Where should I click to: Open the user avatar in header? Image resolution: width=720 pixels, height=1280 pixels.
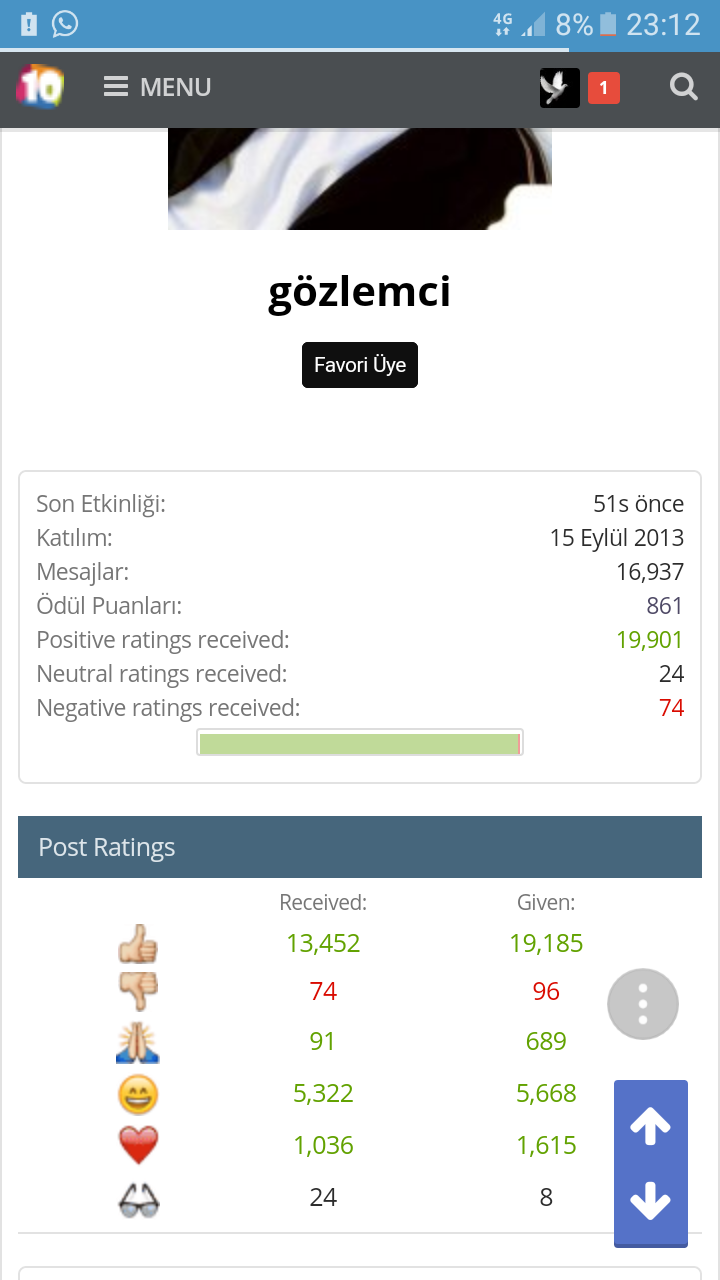point(559,88)
